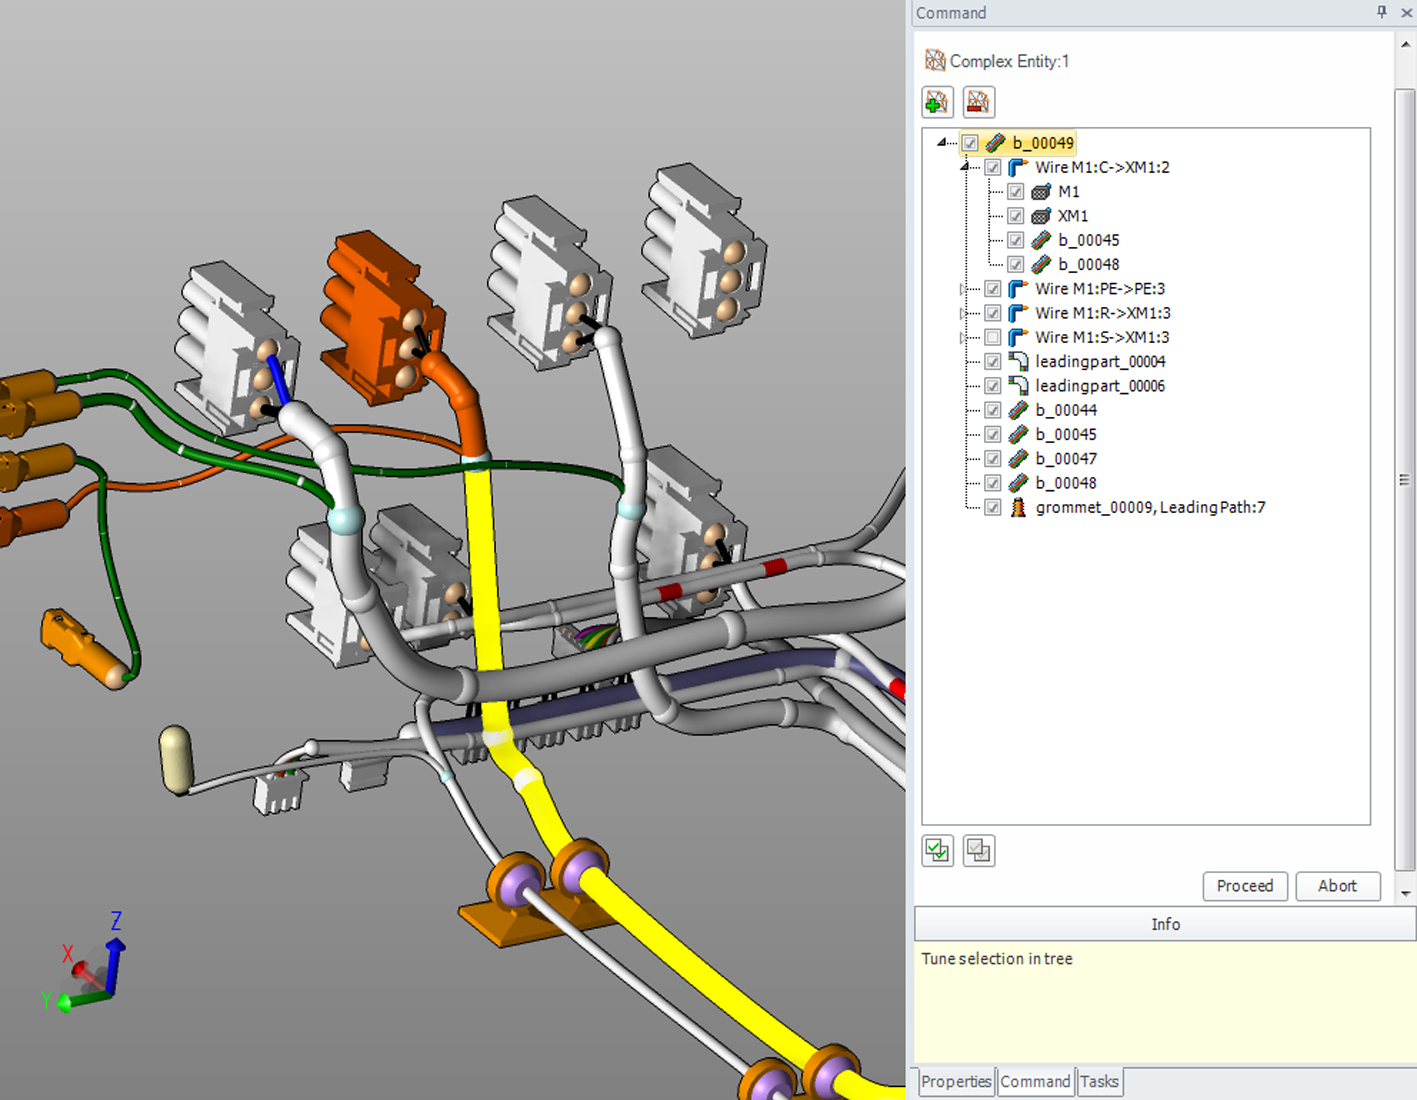Click the add Complex Entity icon

(937, 101)
